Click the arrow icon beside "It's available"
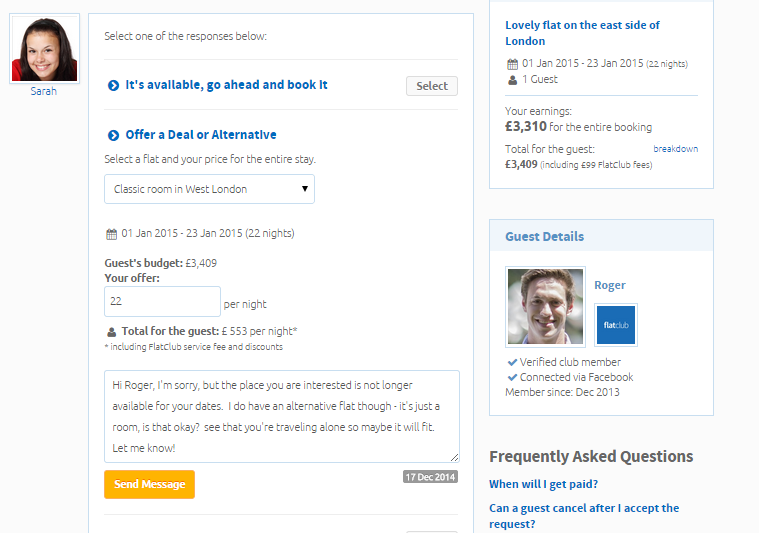This screenshot has height=533, width=759. click(113, 86)
